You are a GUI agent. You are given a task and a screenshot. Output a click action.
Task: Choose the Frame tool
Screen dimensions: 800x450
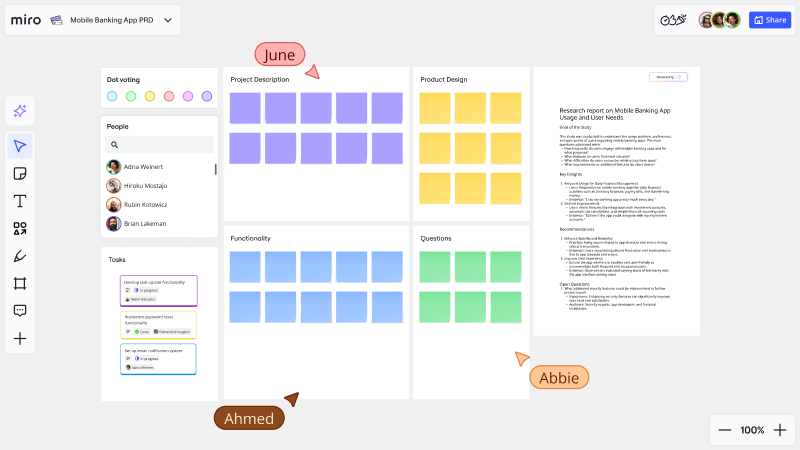pyautogui.click(x=20, y=283)
